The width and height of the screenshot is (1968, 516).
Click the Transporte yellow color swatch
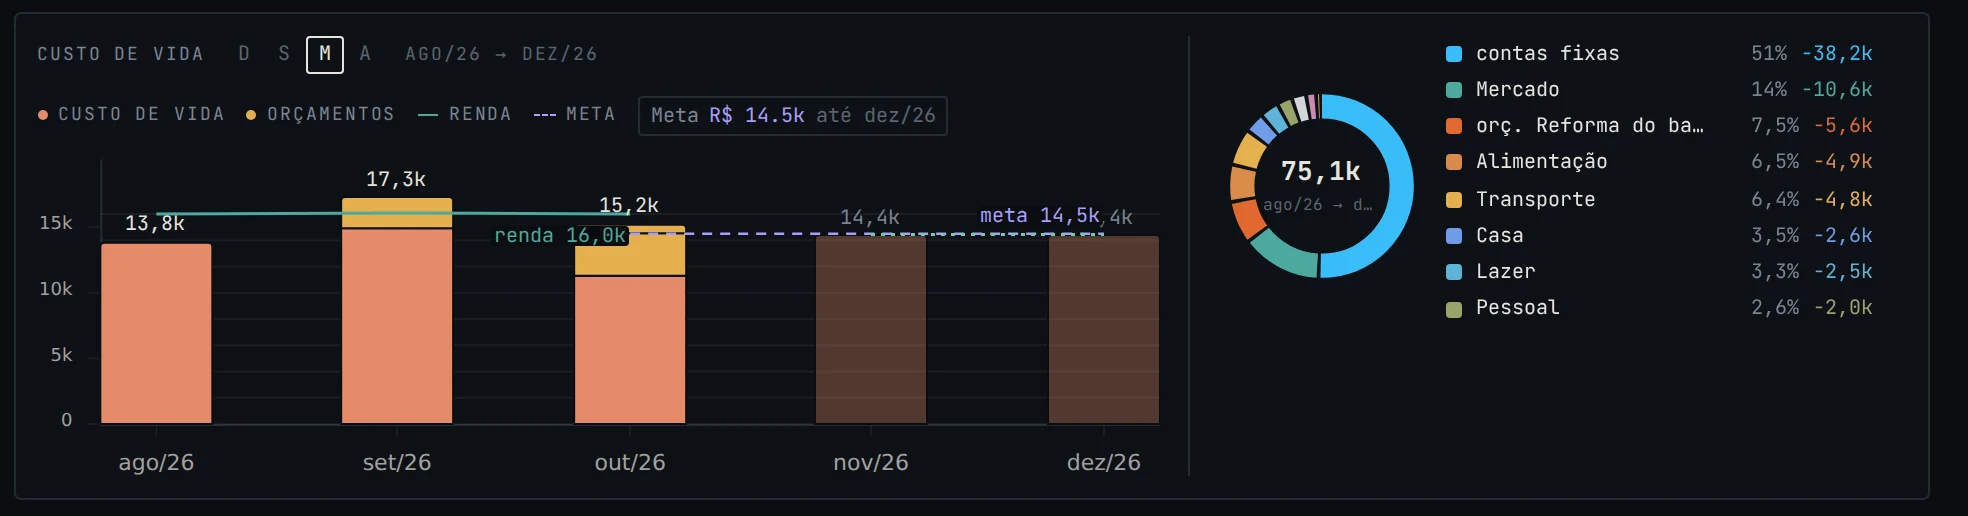[x=1454, y=200]
